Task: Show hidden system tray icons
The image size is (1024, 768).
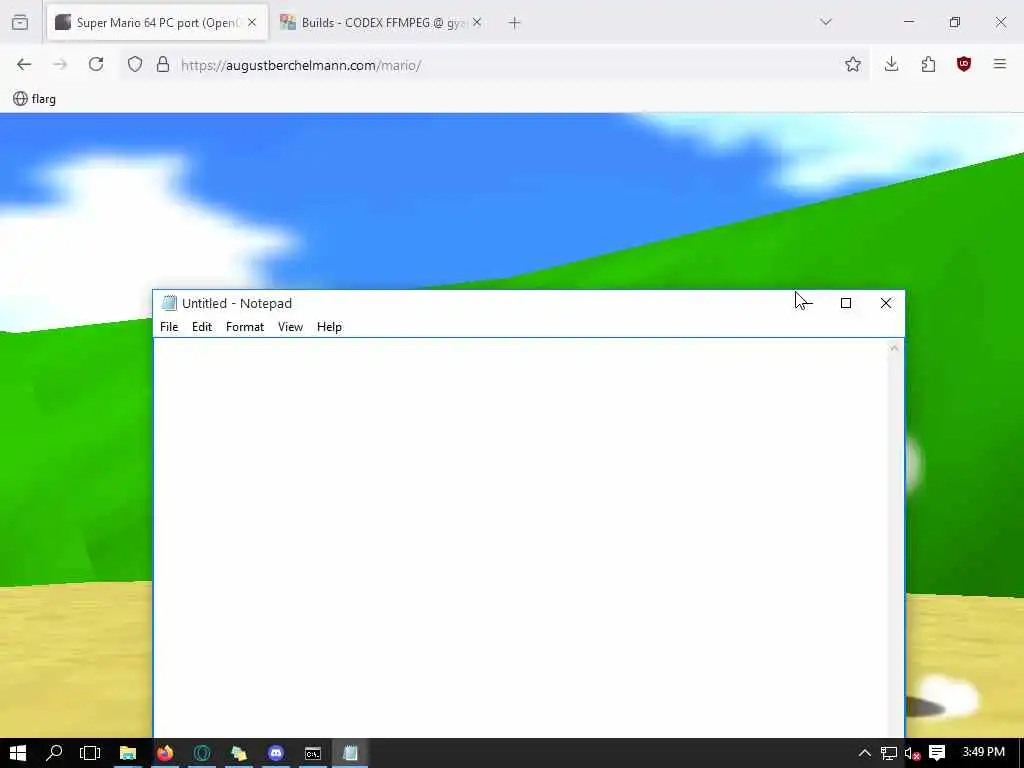Action: coord(865,753)
